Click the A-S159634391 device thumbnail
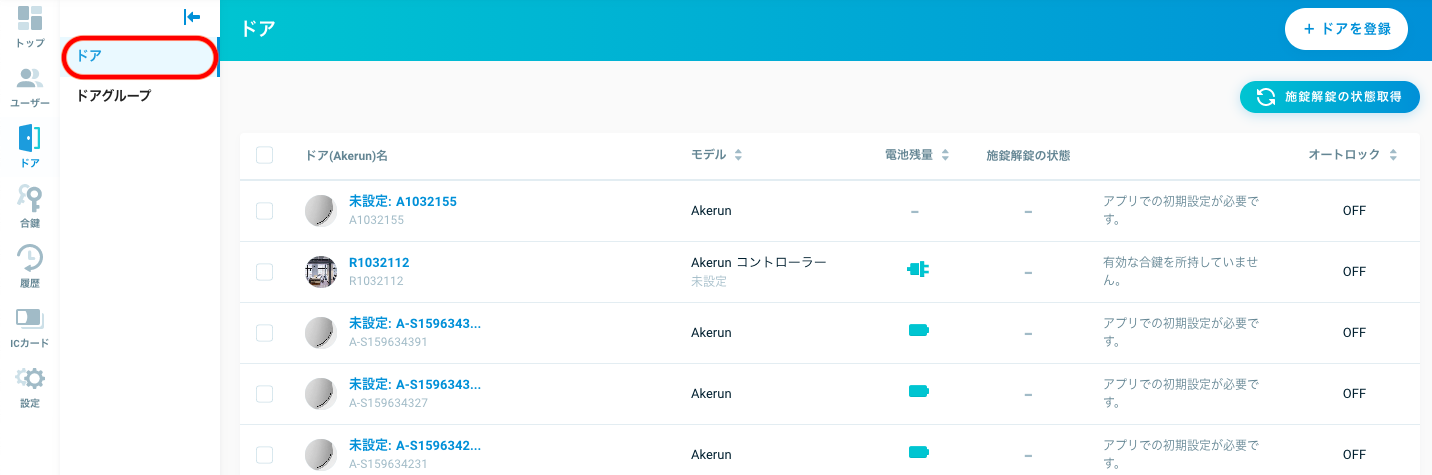This screenshot has height=475, width=1432. 321,333
